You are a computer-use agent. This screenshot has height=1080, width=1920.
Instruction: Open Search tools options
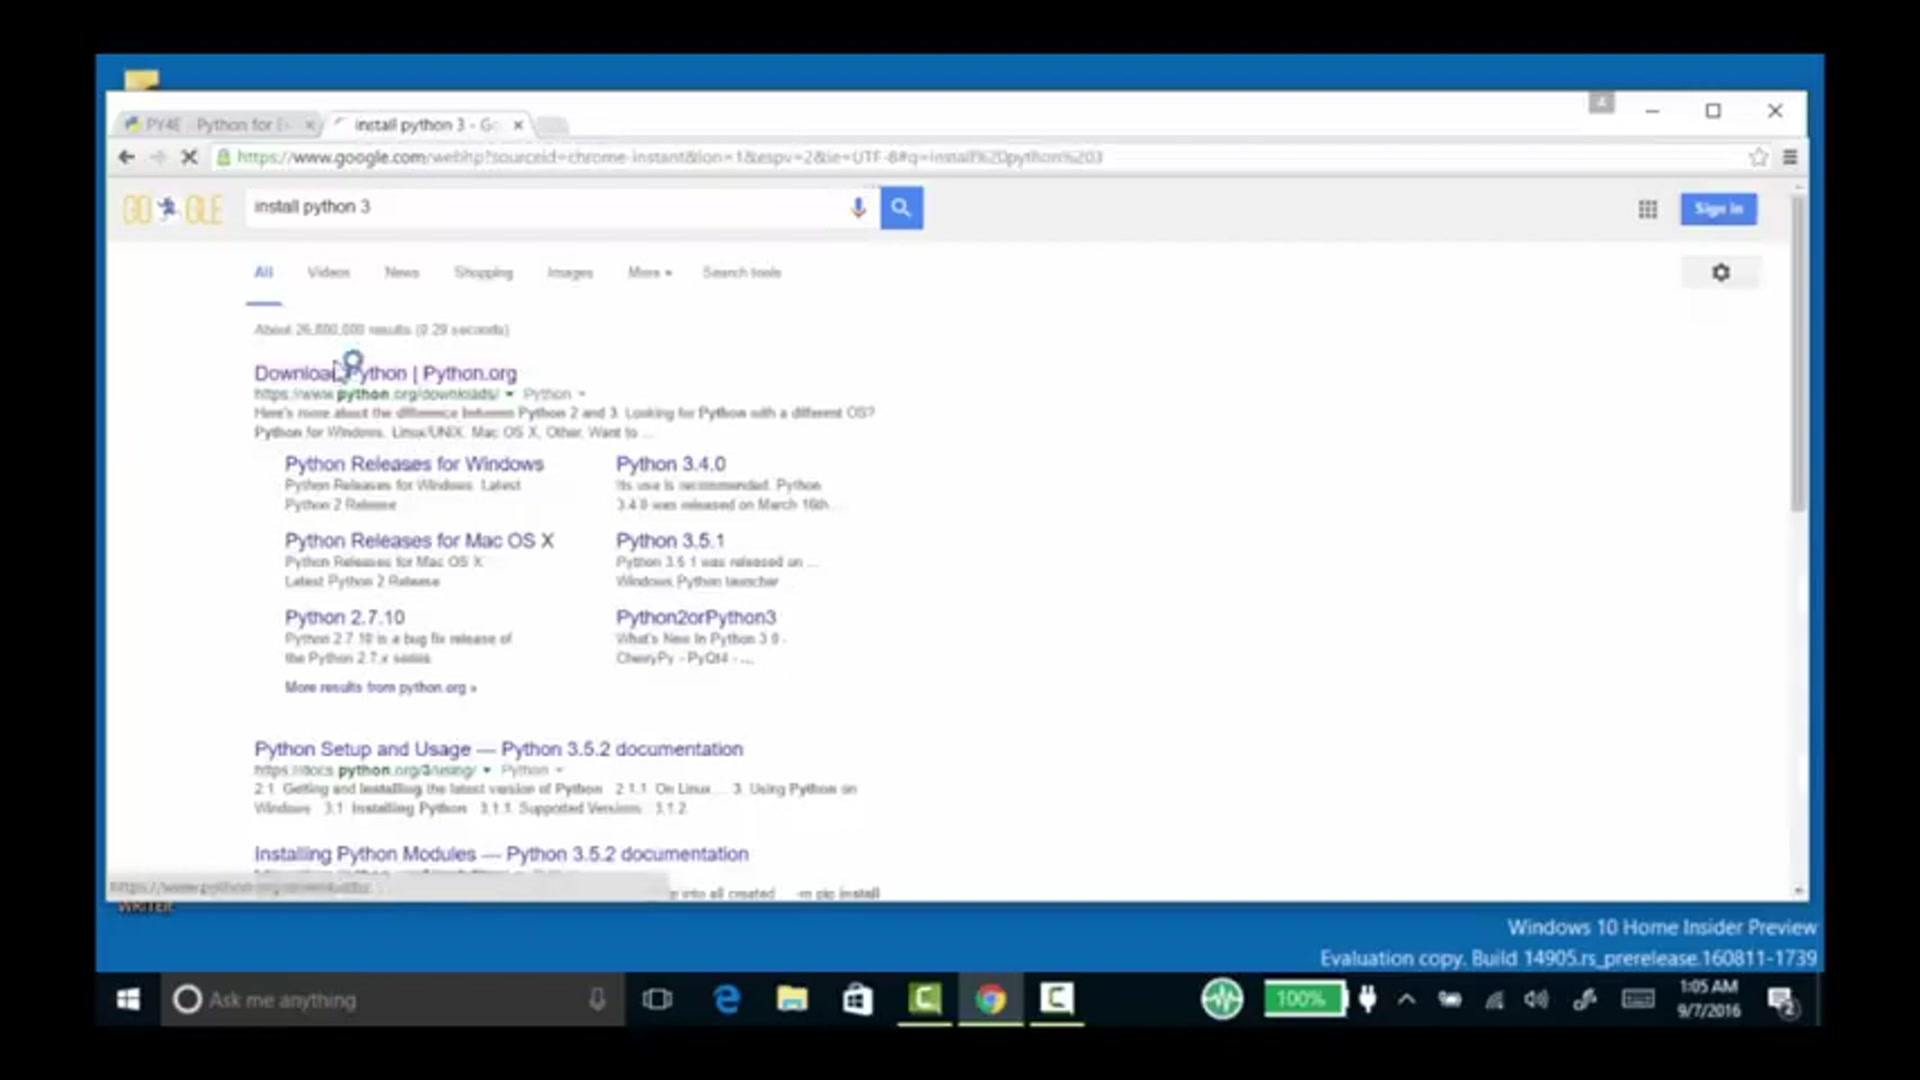pyautogui.click(x=742, y=272)
